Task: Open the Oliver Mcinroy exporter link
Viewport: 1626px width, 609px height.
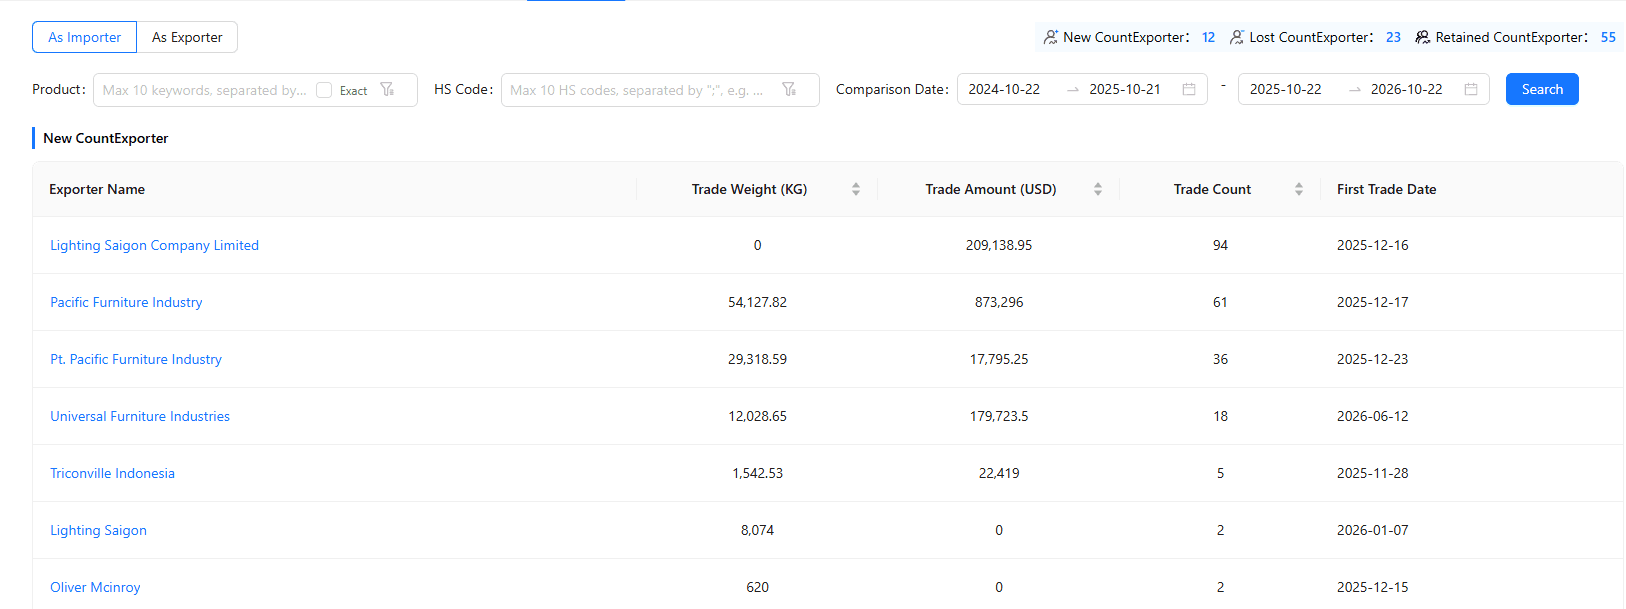Action: [x=95, y=587]
